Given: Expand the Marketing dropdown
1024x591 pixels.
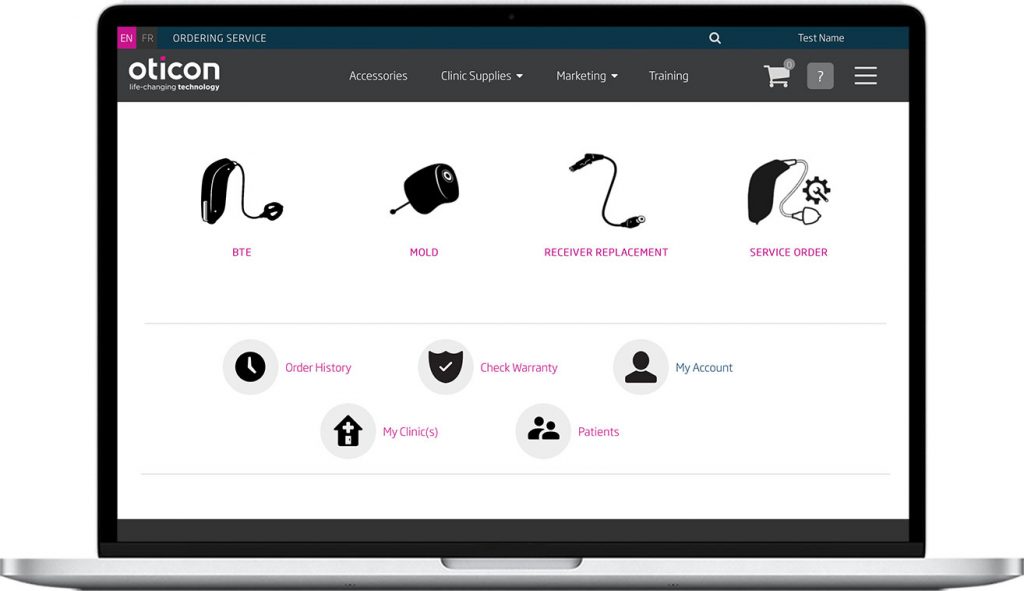Looking at the screenshot, I should point(586,76).
